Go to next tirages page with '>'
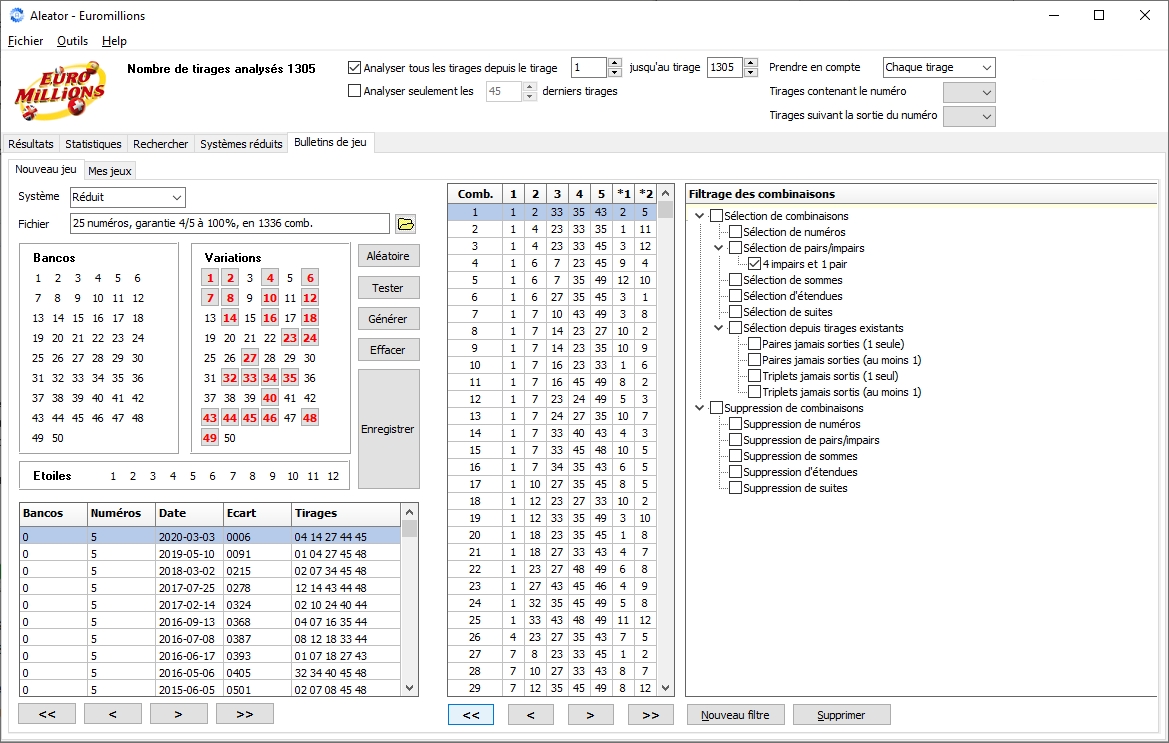Screen dimensions: 1169x743 point(179,714)
